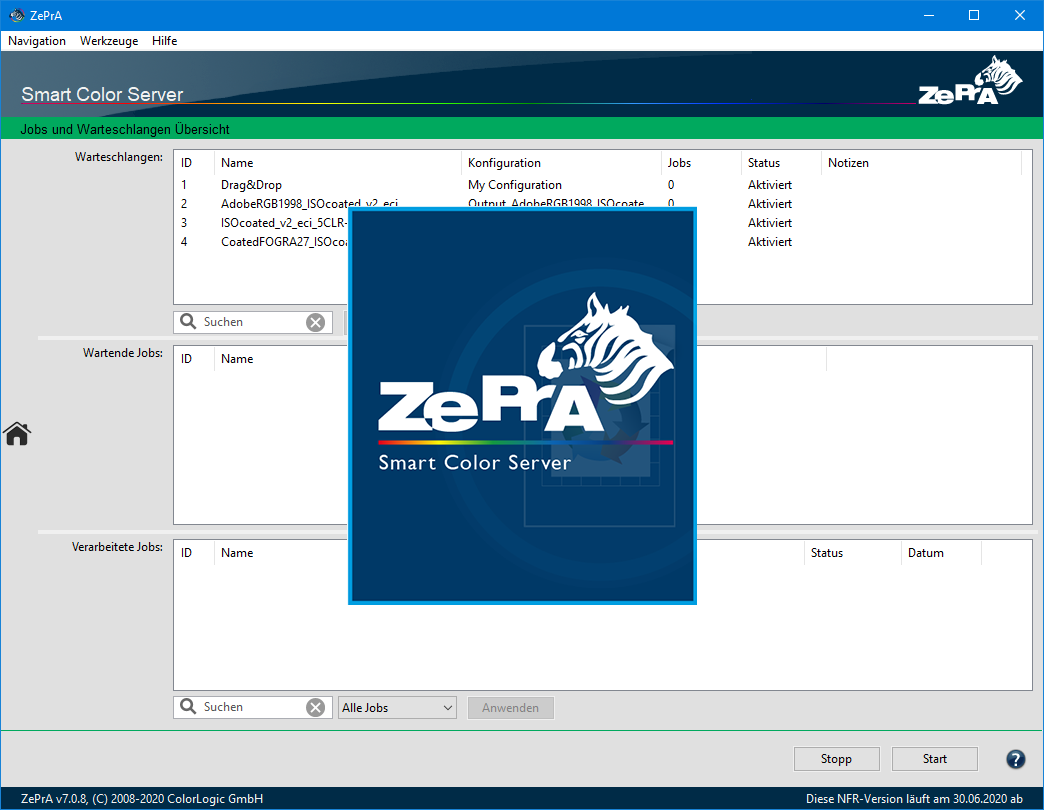
Task: Click the ZePrA zebra logo in header
Action: point(971,82)
